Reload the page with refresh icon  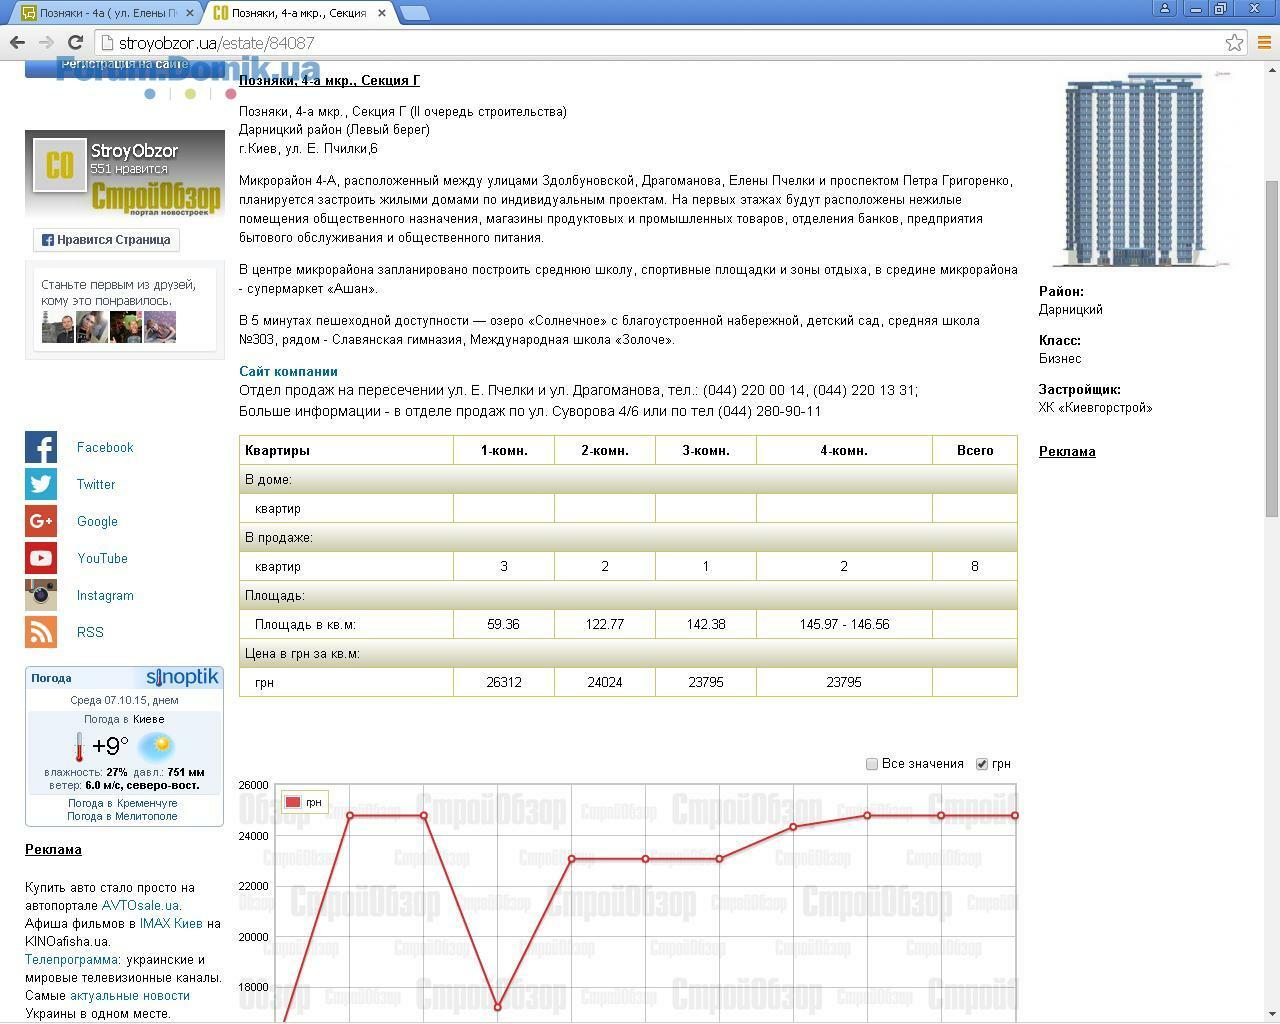[x=75, y=43]
